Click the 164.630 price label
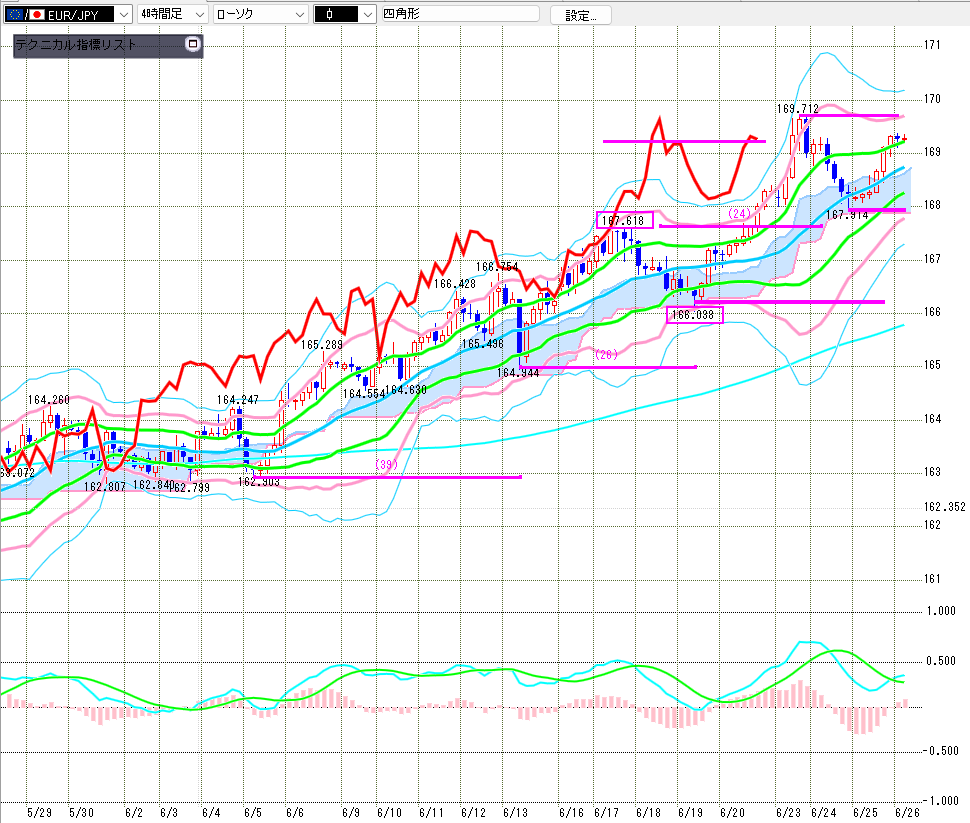Screen dimensions: 970x823 pos(406,390)
